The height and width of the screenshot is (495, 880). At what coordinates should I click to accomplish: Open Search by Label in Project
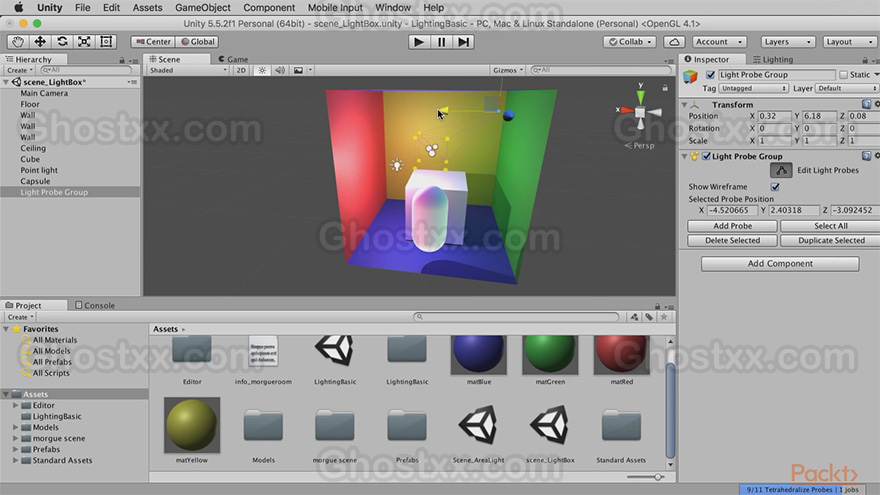649,317
